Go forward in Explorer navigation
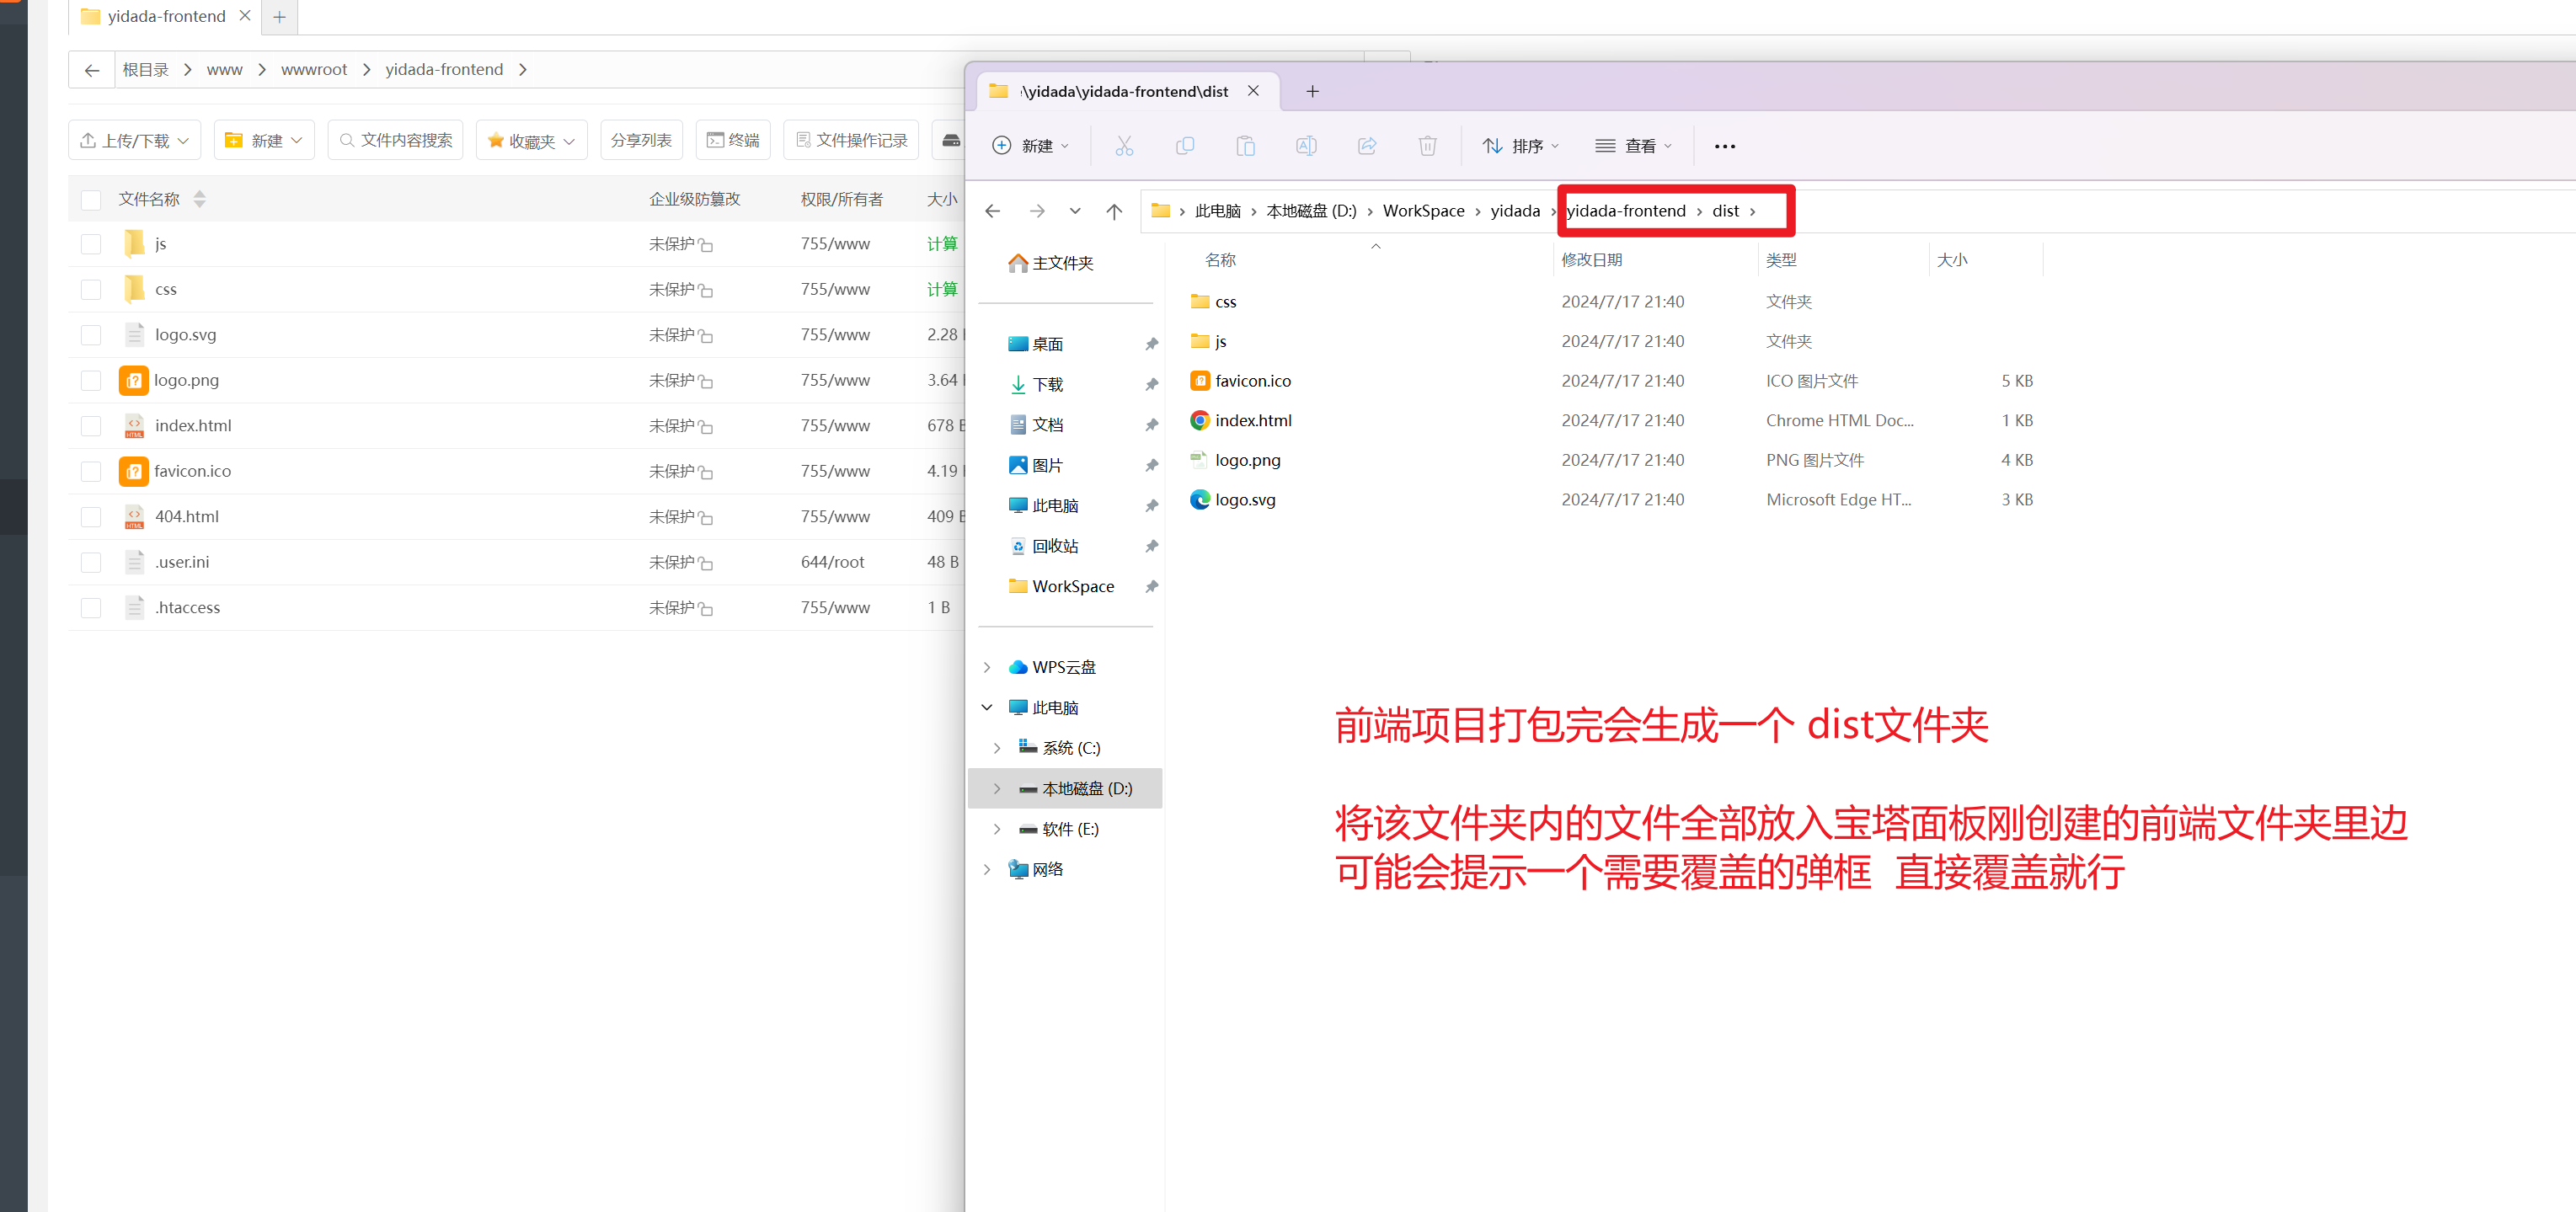Screen dimensions: 2576x1212 pyautogui.click(x=1037, y=211)
